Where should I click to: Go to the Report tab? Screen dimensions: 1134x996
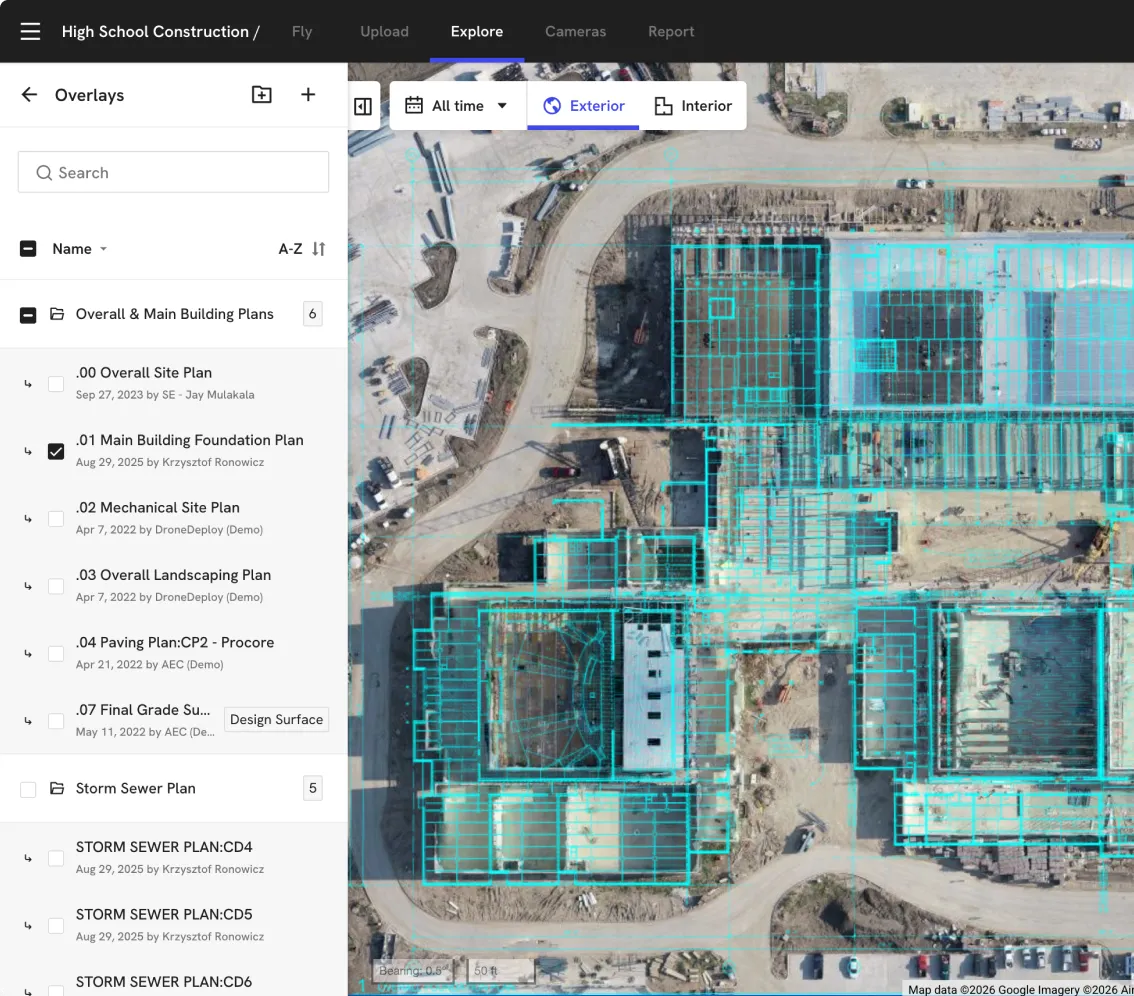pyautogui.click(x=671, y=32)
